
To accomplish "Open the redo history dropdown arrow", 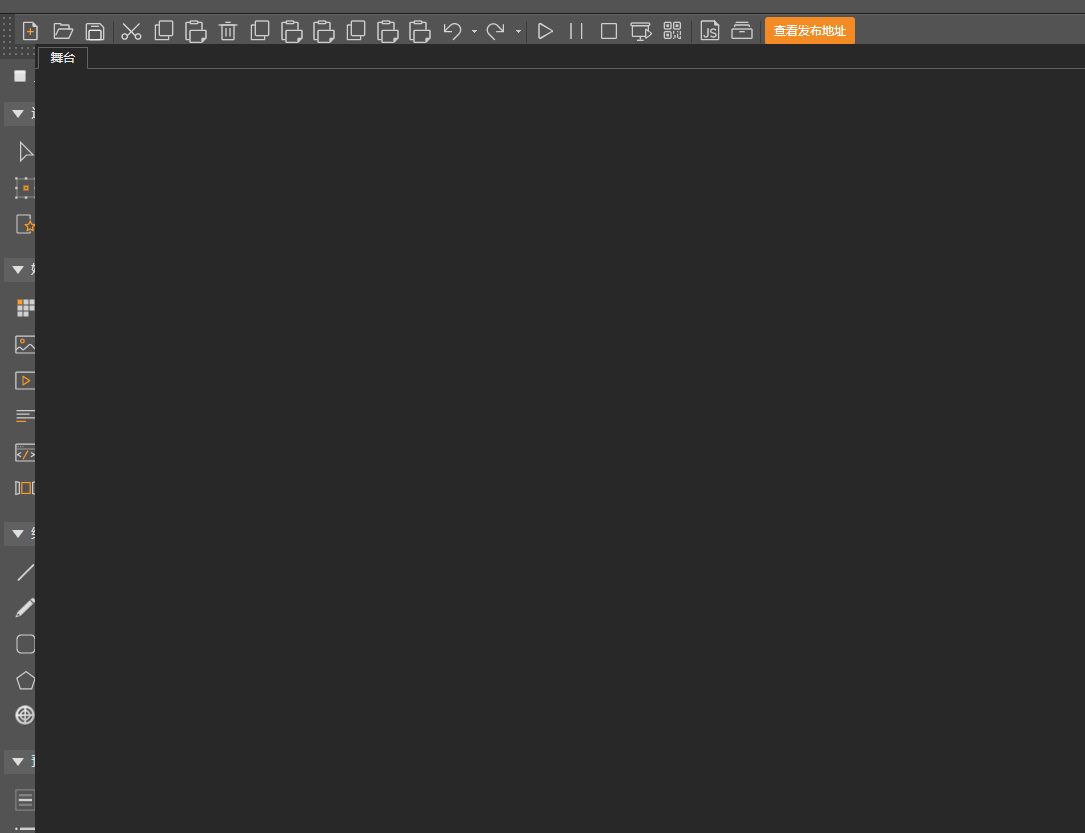I will 518,31.
